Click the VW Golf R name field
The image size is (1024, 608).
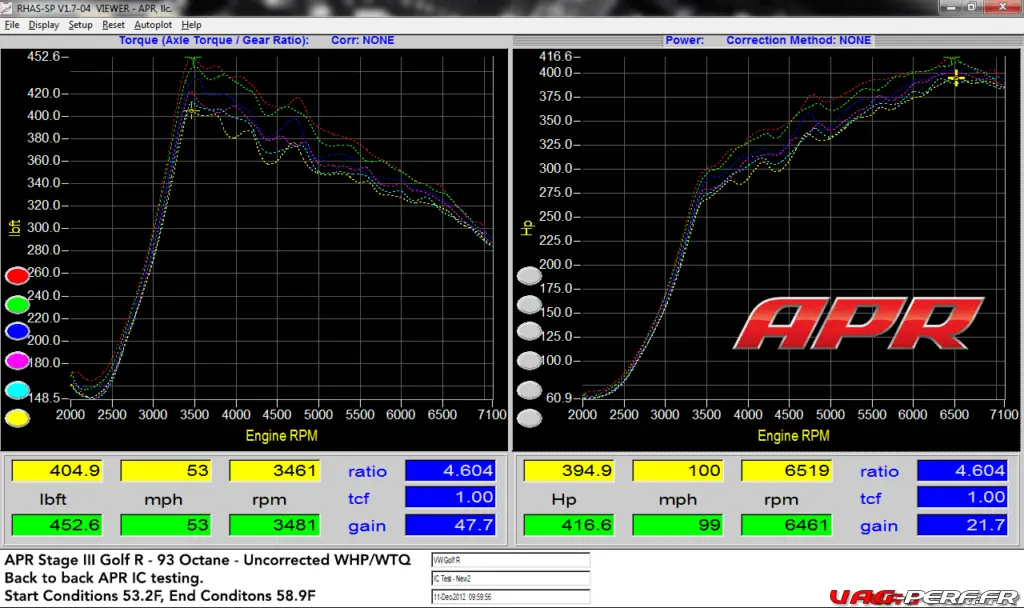pyautogui.click(x=511, y=560)
